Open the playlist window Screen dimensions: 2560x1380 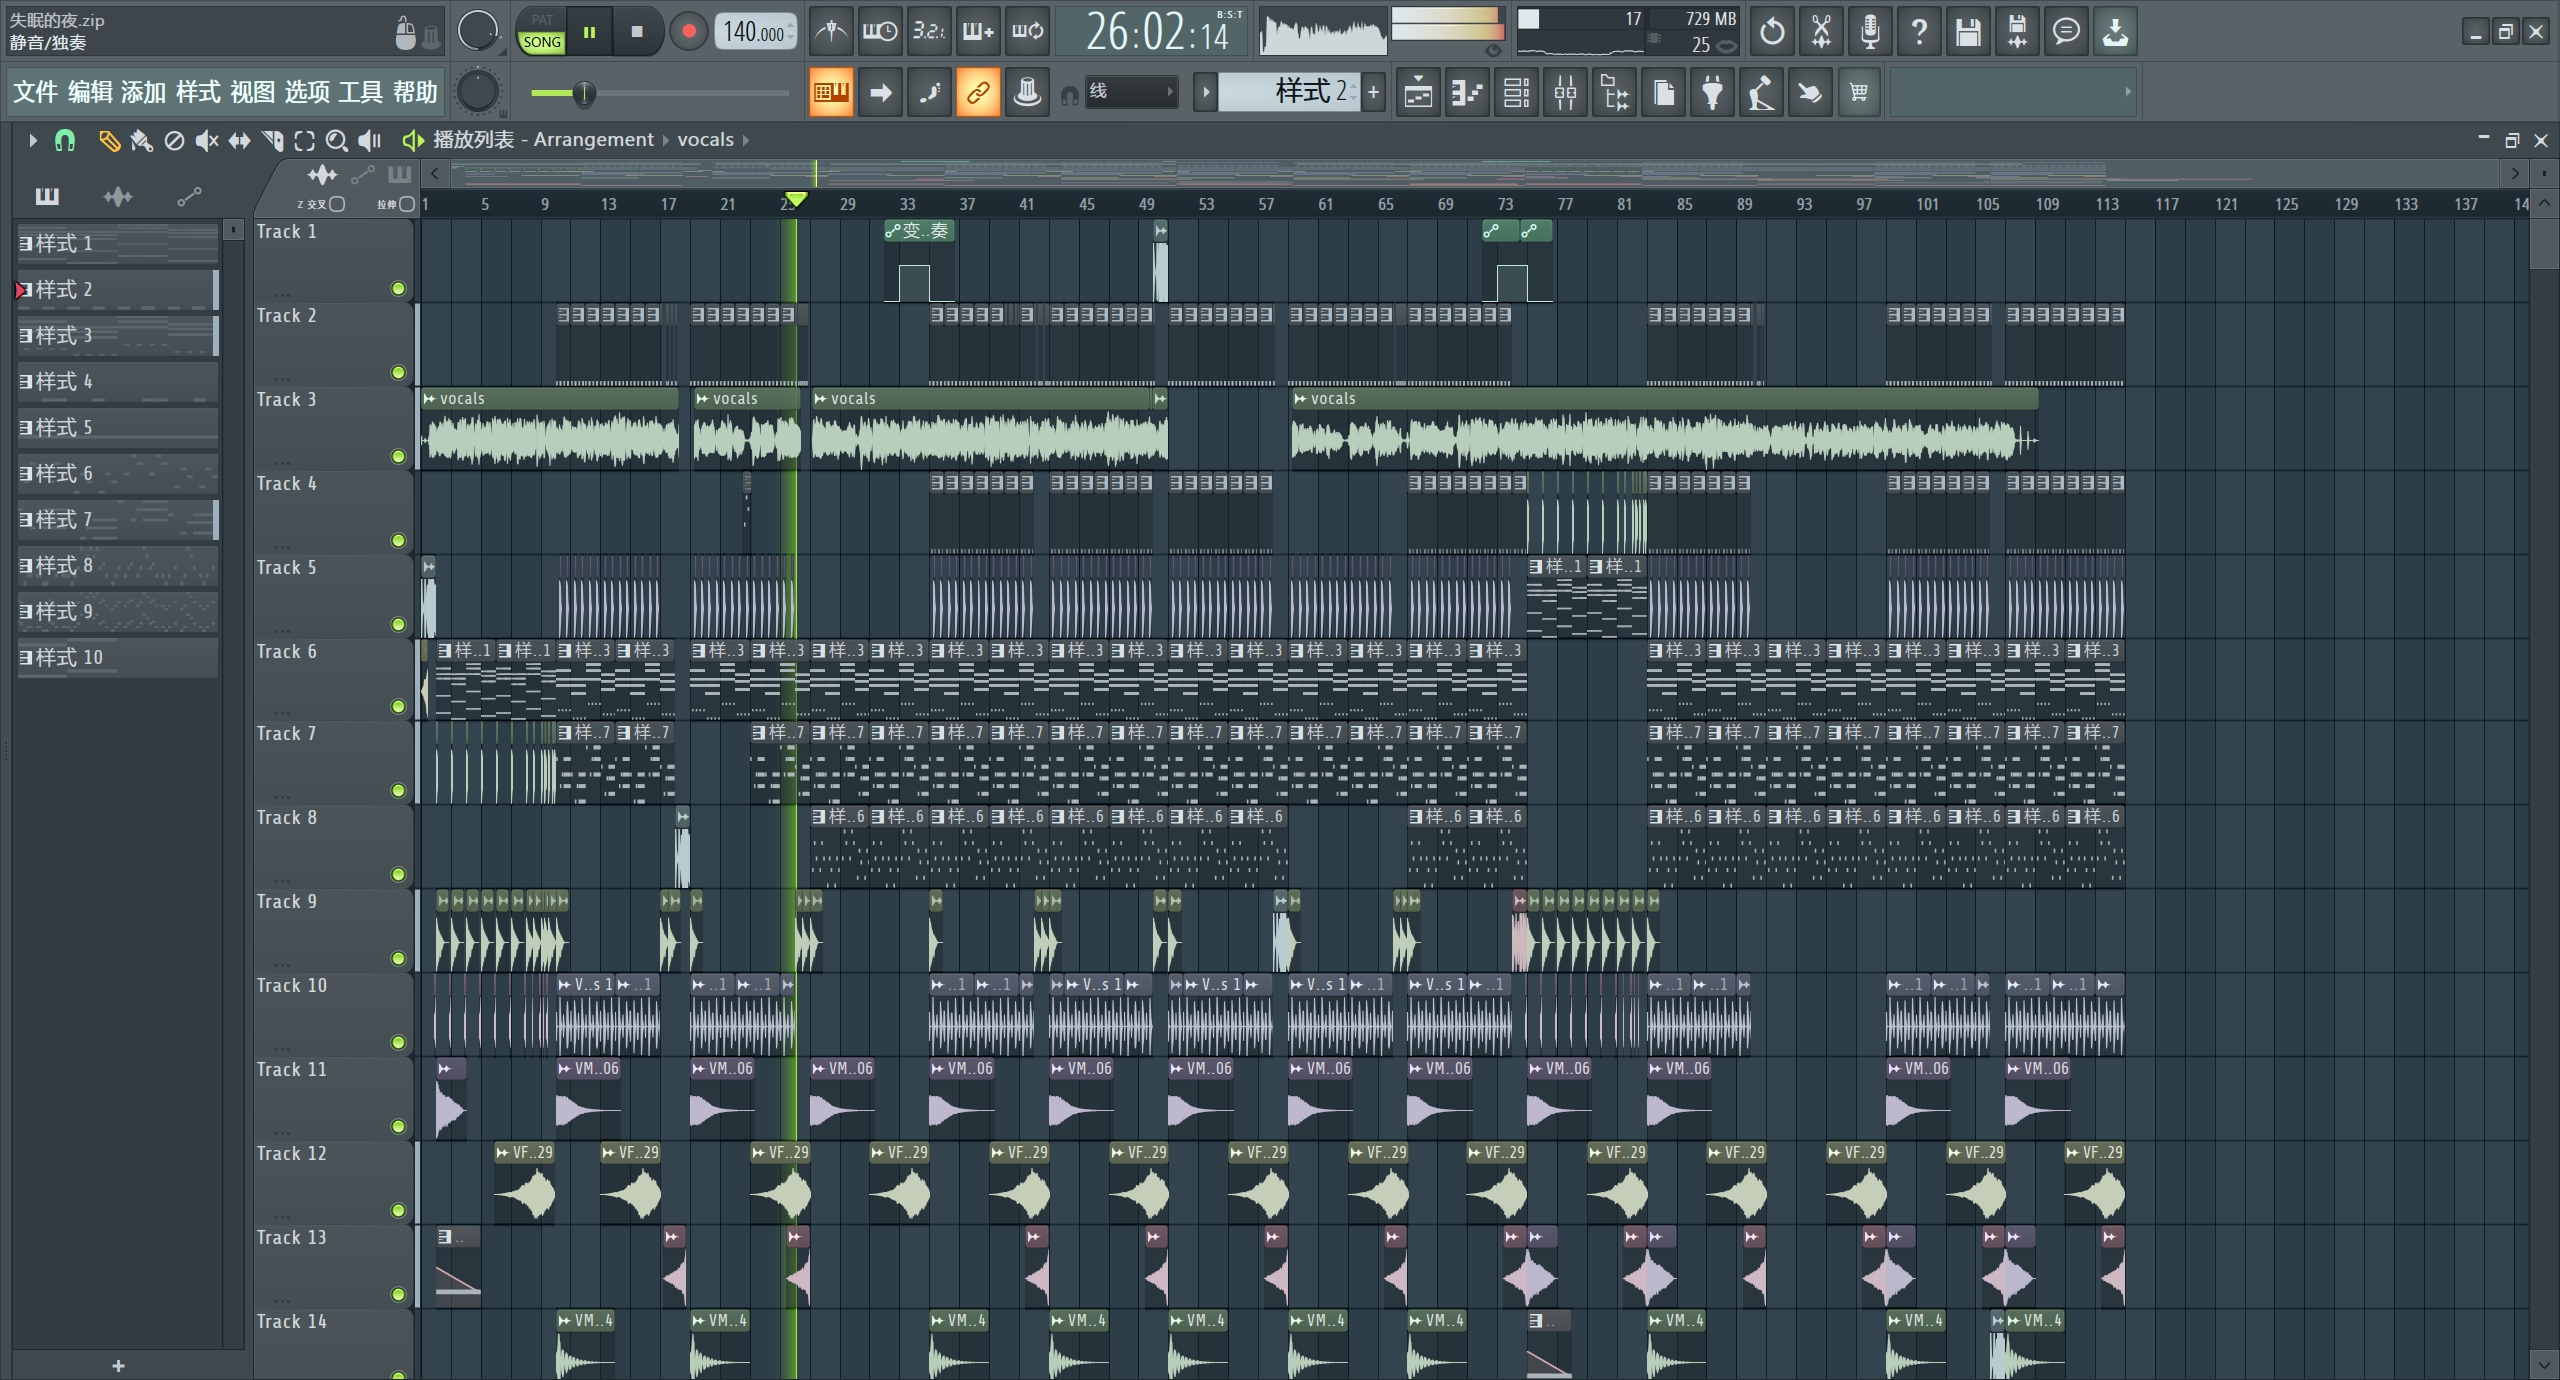pos(1418,93)
